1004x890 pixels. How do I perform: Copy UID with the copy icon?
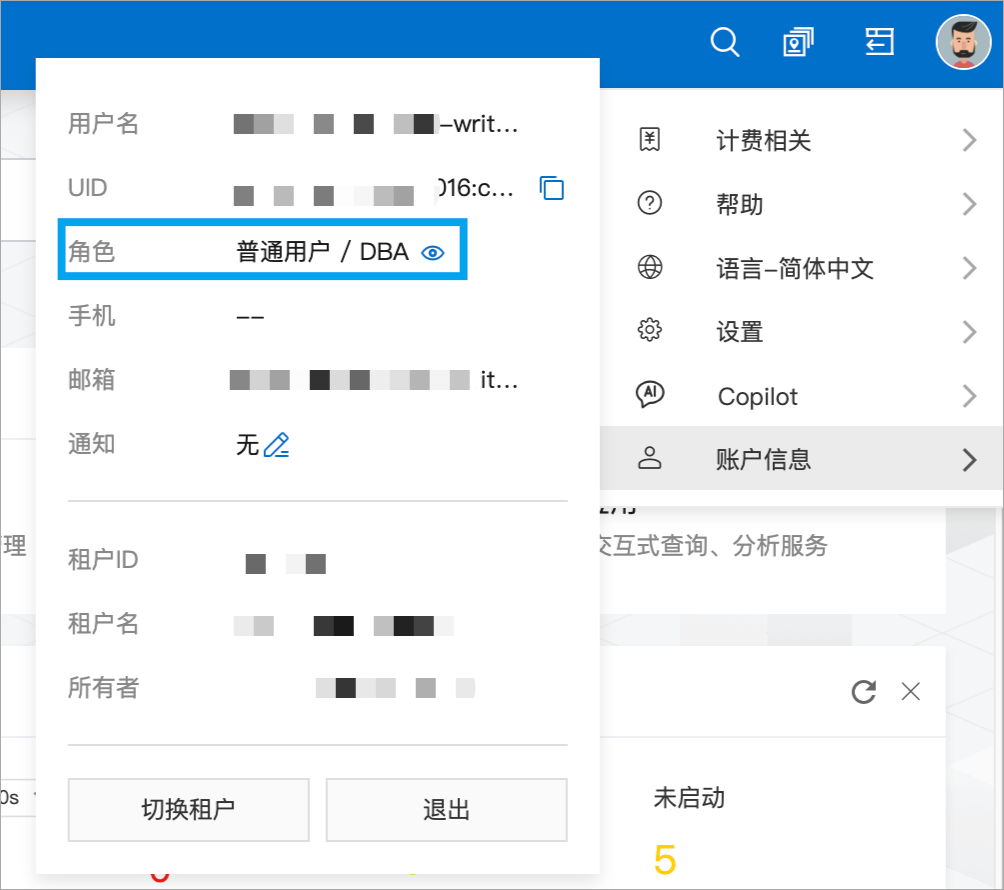pos(551,188)
